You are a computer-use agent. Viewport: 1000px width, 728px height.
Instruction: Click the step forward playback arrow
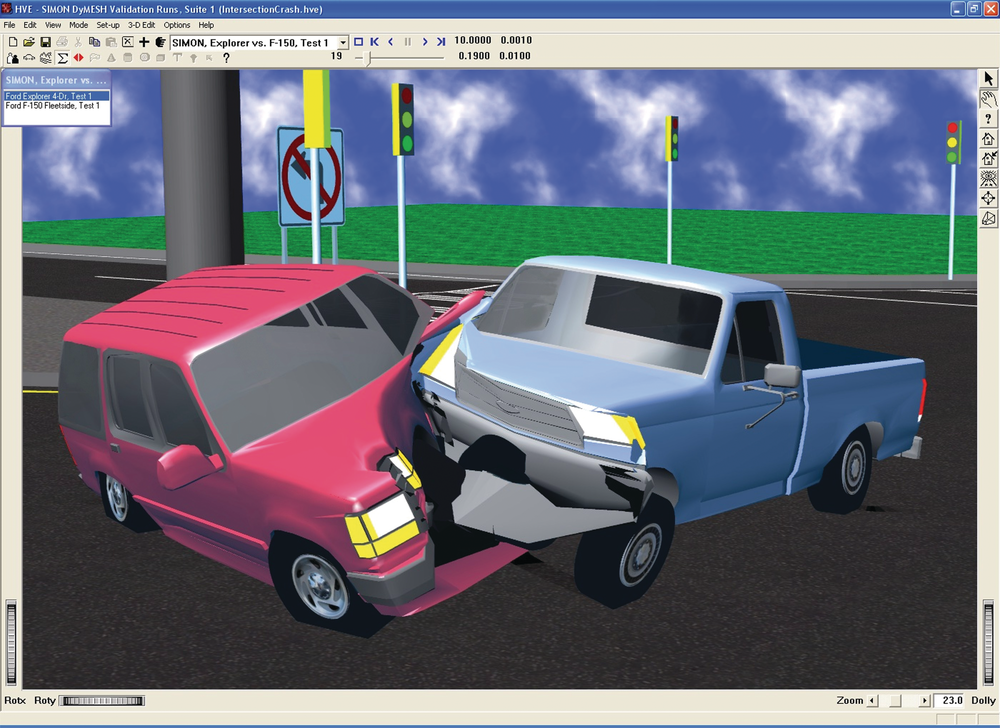[x=425, y=42]
